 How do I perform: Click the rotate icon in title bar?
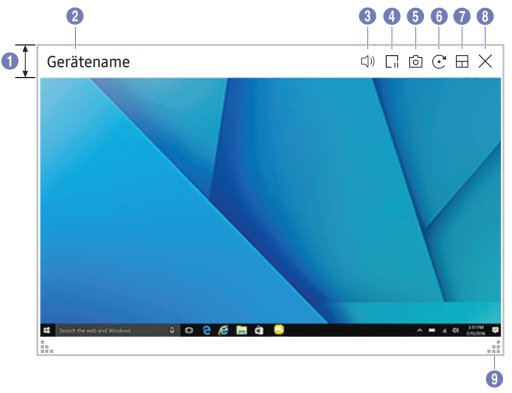(x=439, y=62)
